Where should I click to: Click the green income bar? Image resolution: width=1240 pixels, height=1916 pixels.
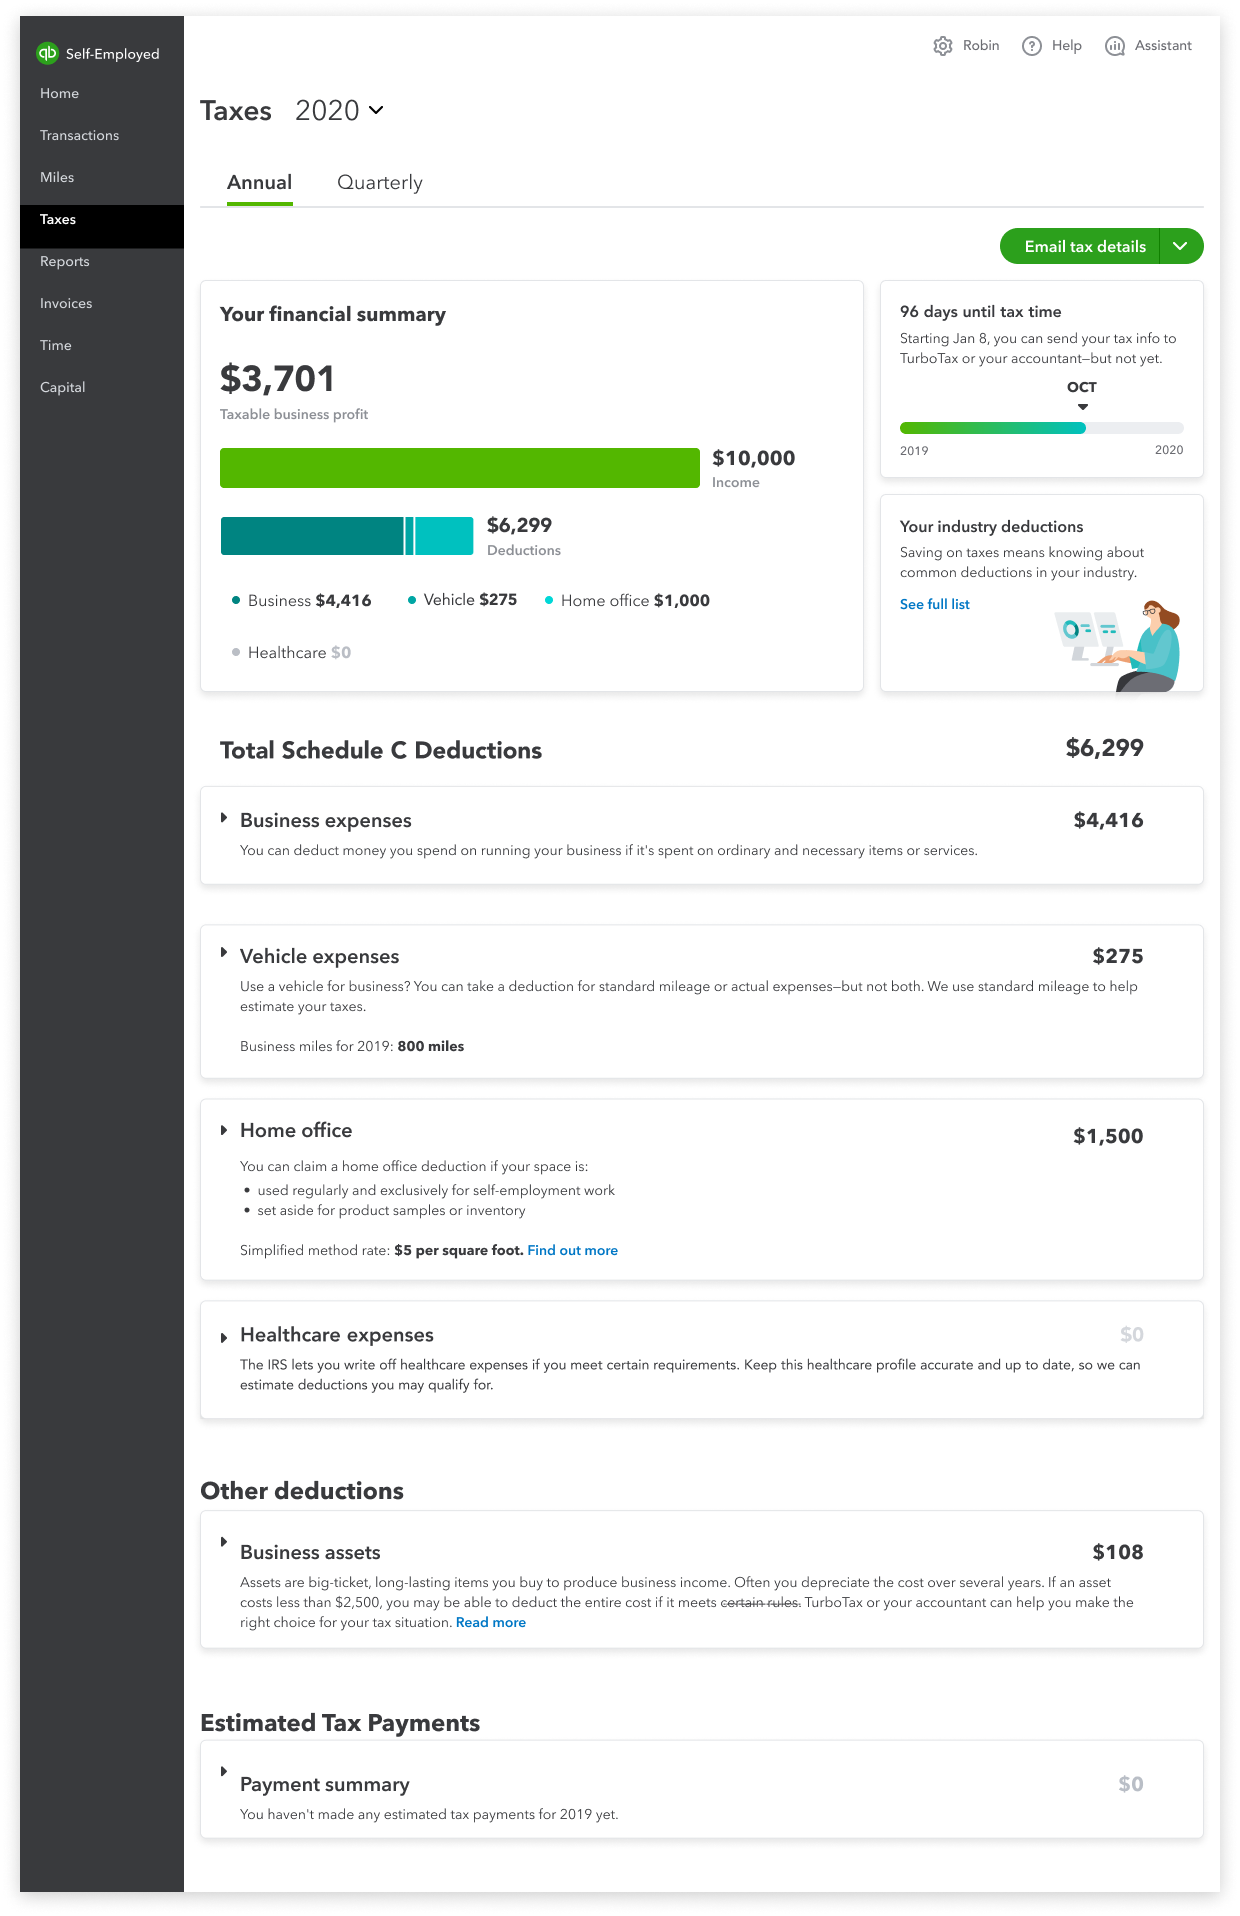tap(460, 468)
